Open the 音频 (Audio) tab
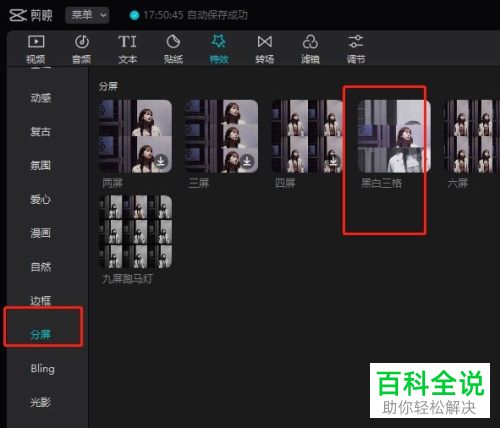 click(x=81, y=49)
